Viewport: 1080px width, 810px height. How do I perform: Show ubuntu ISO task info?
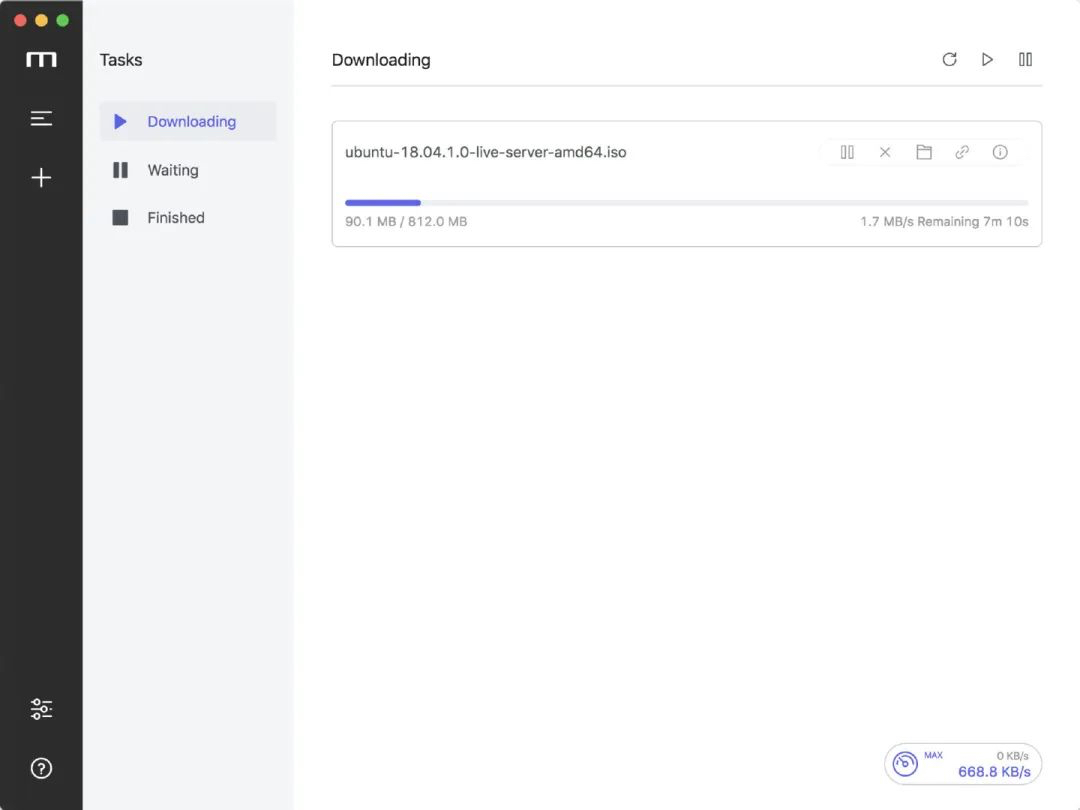[x=999, y=152]
